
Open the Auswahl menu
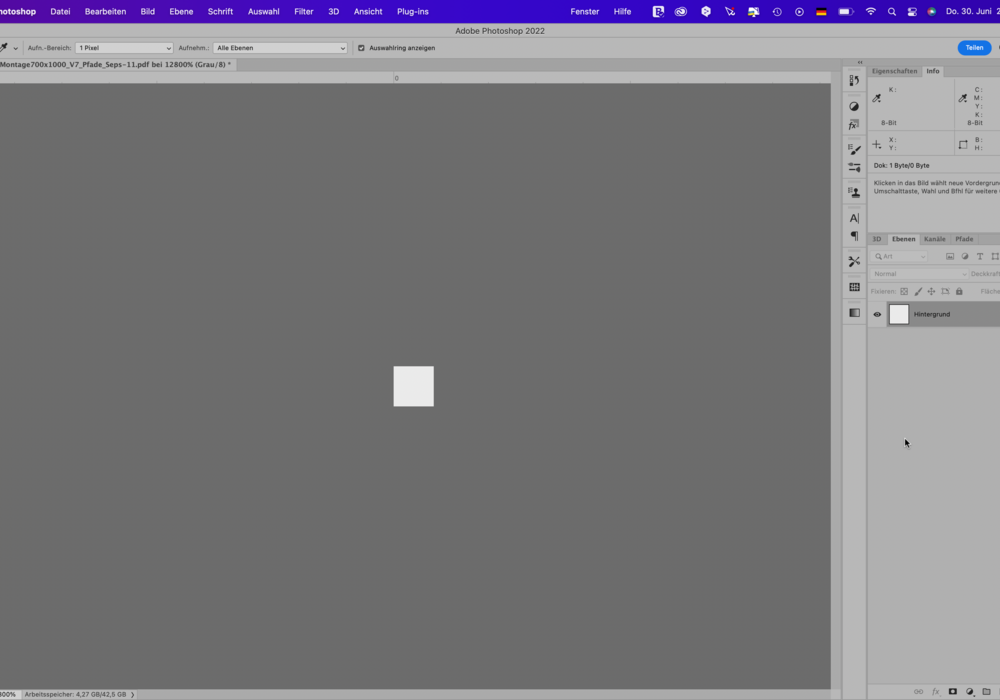(x=263, y=11)
